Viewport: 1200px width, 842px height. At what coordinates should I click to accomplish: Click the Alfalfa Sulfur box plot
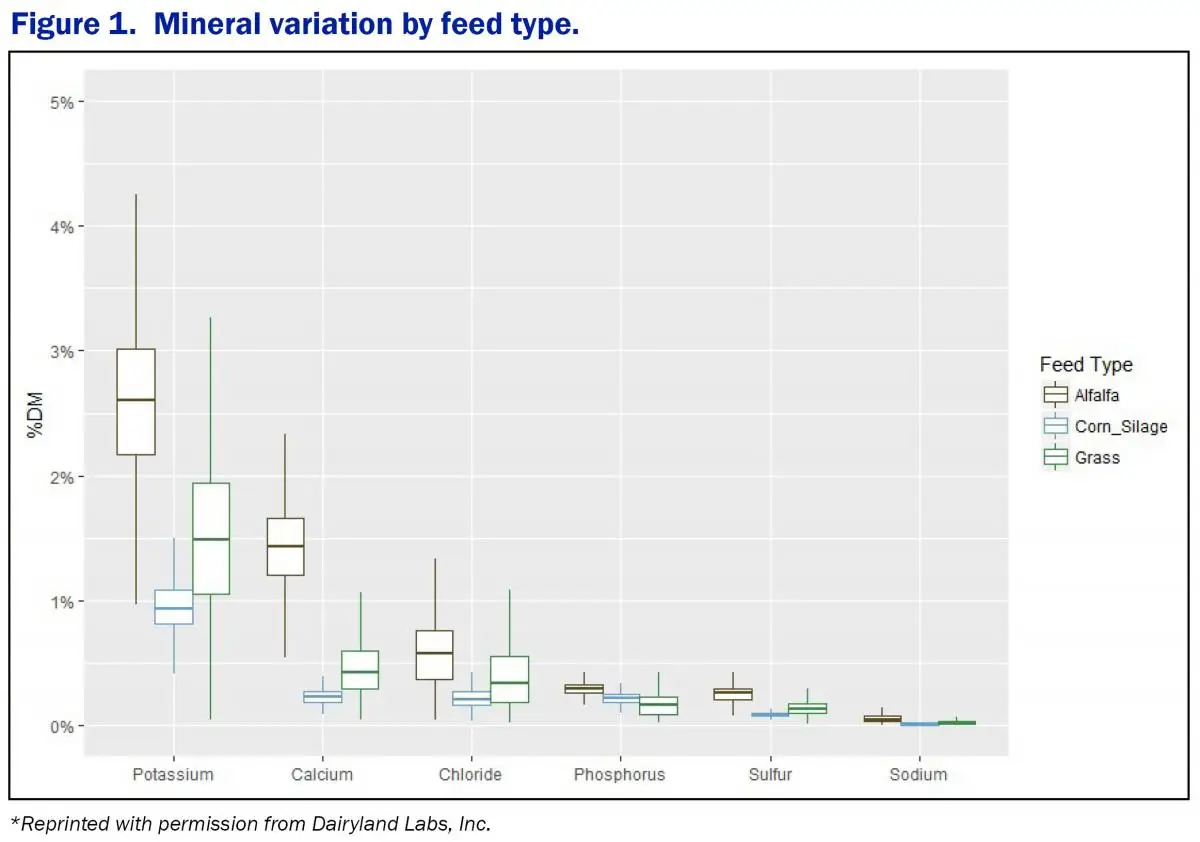pyautogui.click(x=733, y=694)
